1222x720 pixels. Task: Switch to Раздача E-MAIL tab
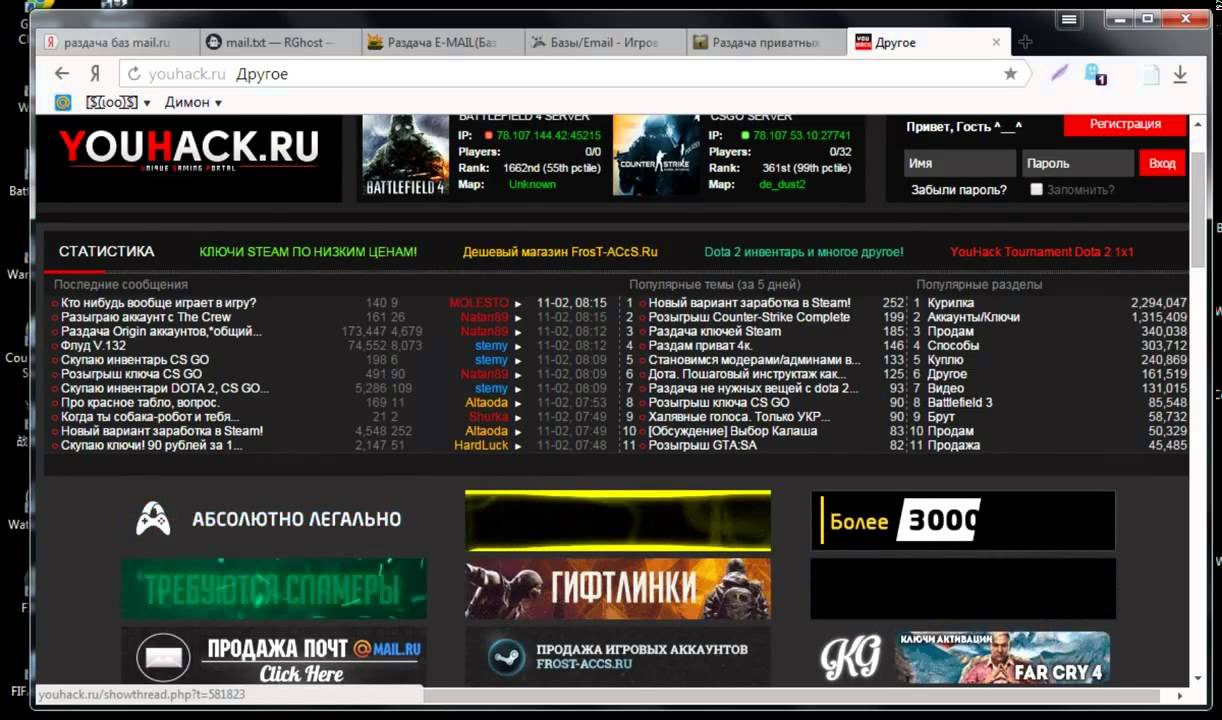coord(441,42)
